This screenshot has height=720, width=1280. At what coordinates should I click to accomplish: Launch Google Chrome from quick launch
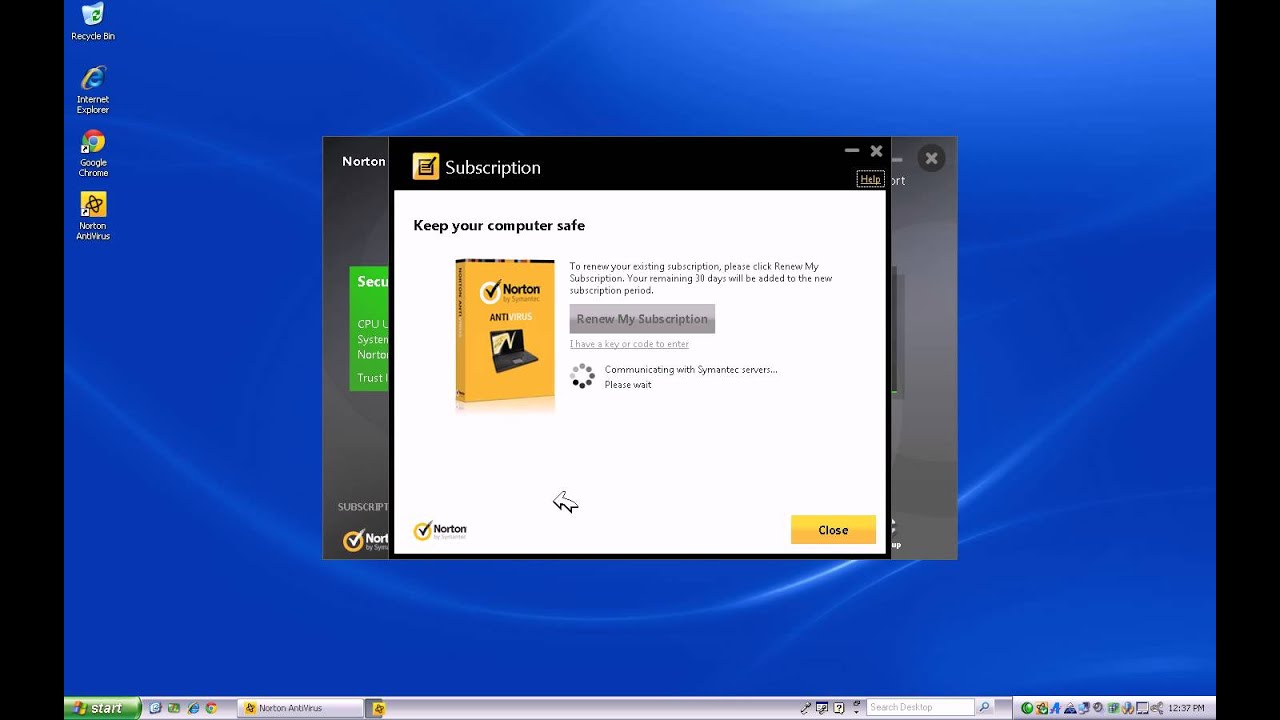click(211, 708)
